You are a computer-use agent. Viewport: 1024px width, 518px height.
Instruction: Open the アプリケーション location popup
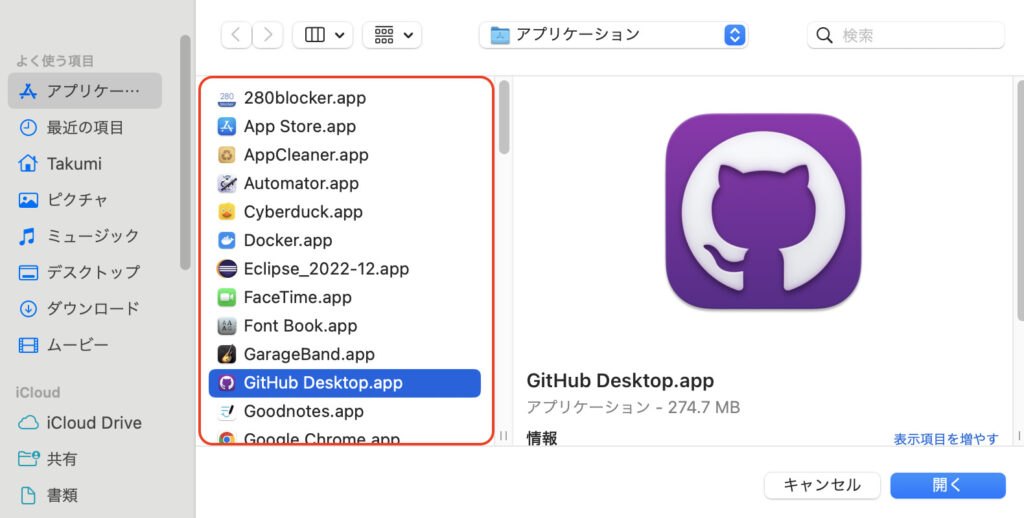[613, 35]
